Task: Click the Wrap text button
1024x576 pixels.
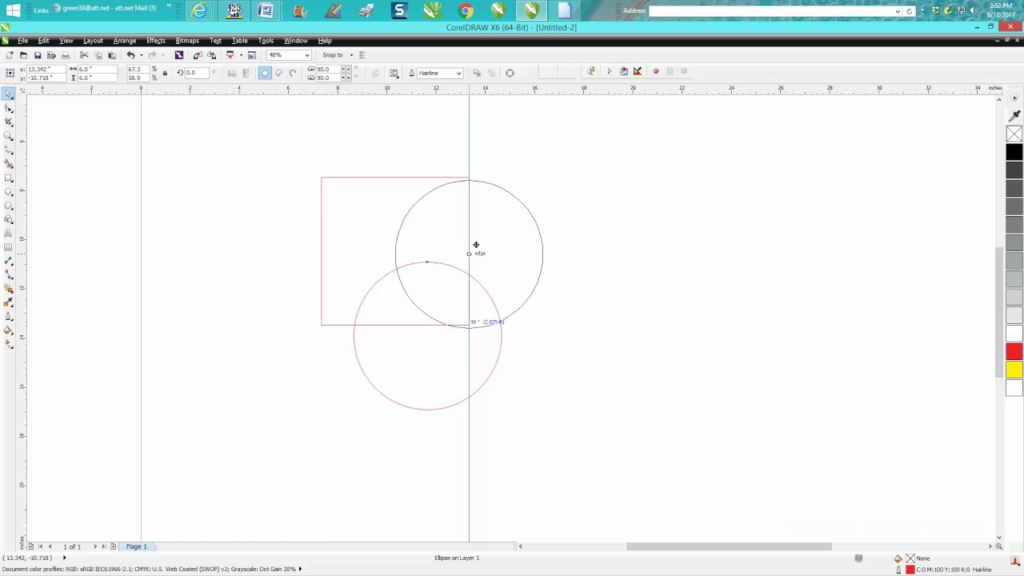Action: click(394, 73)
